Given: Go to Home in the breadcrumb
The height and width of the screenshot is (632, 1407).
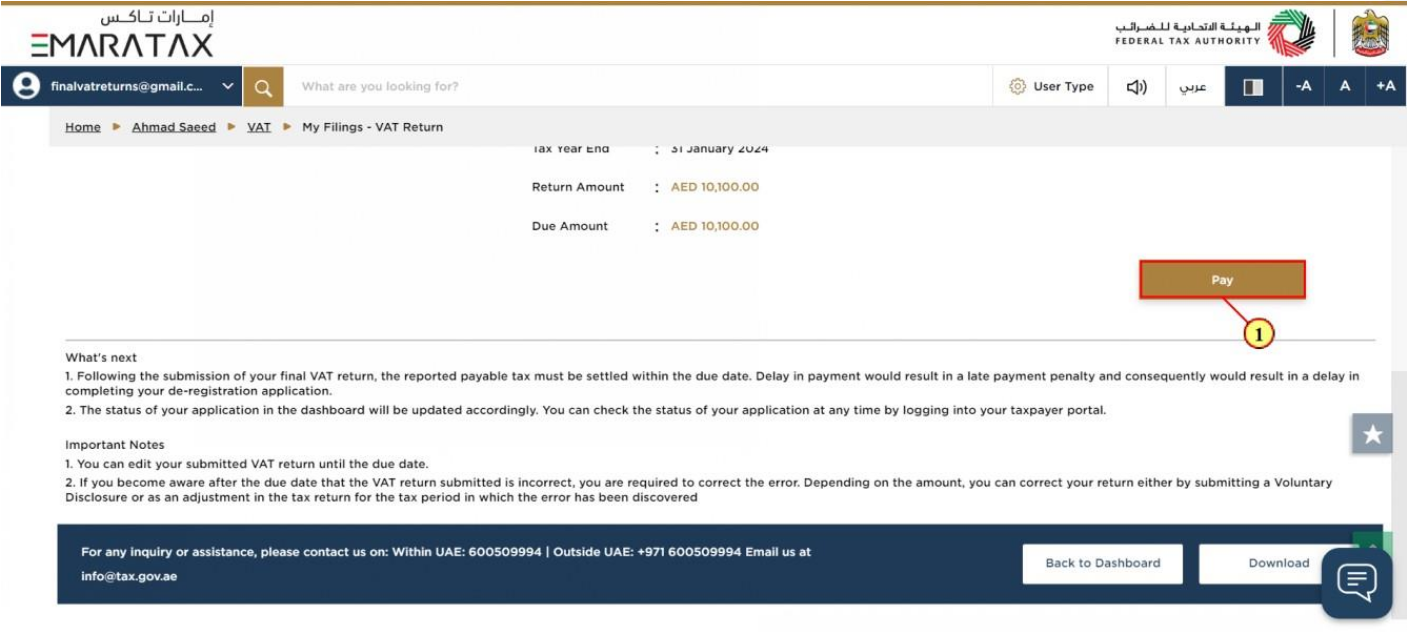Looking at the screenshot, I should tap(83, 127).
